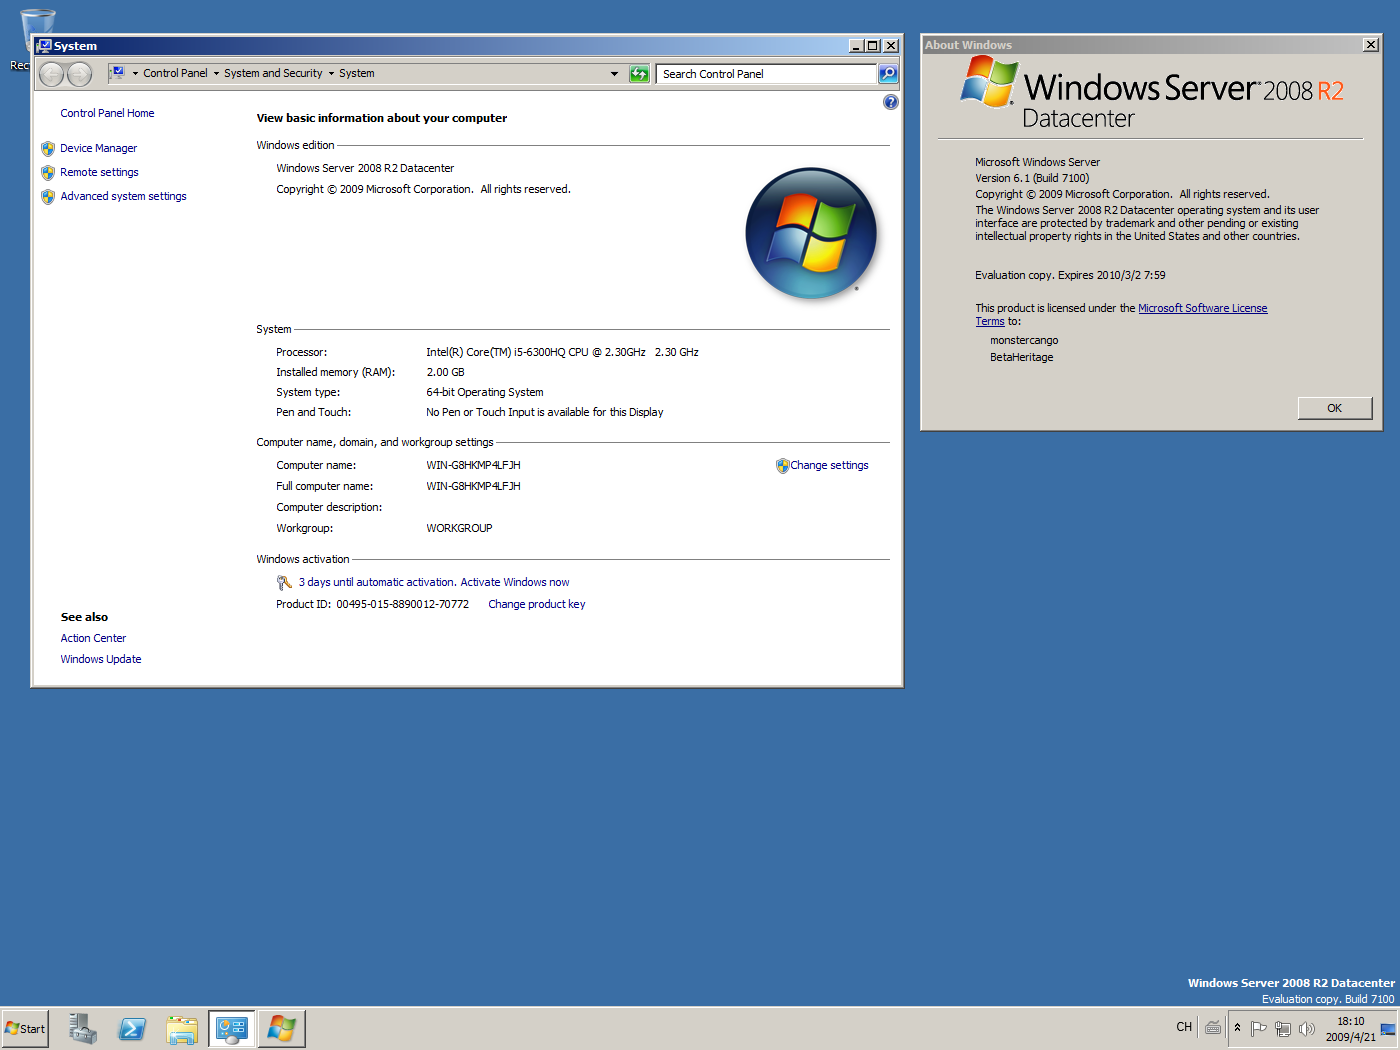Click the Change settings shield icon

tap(782, 466)
